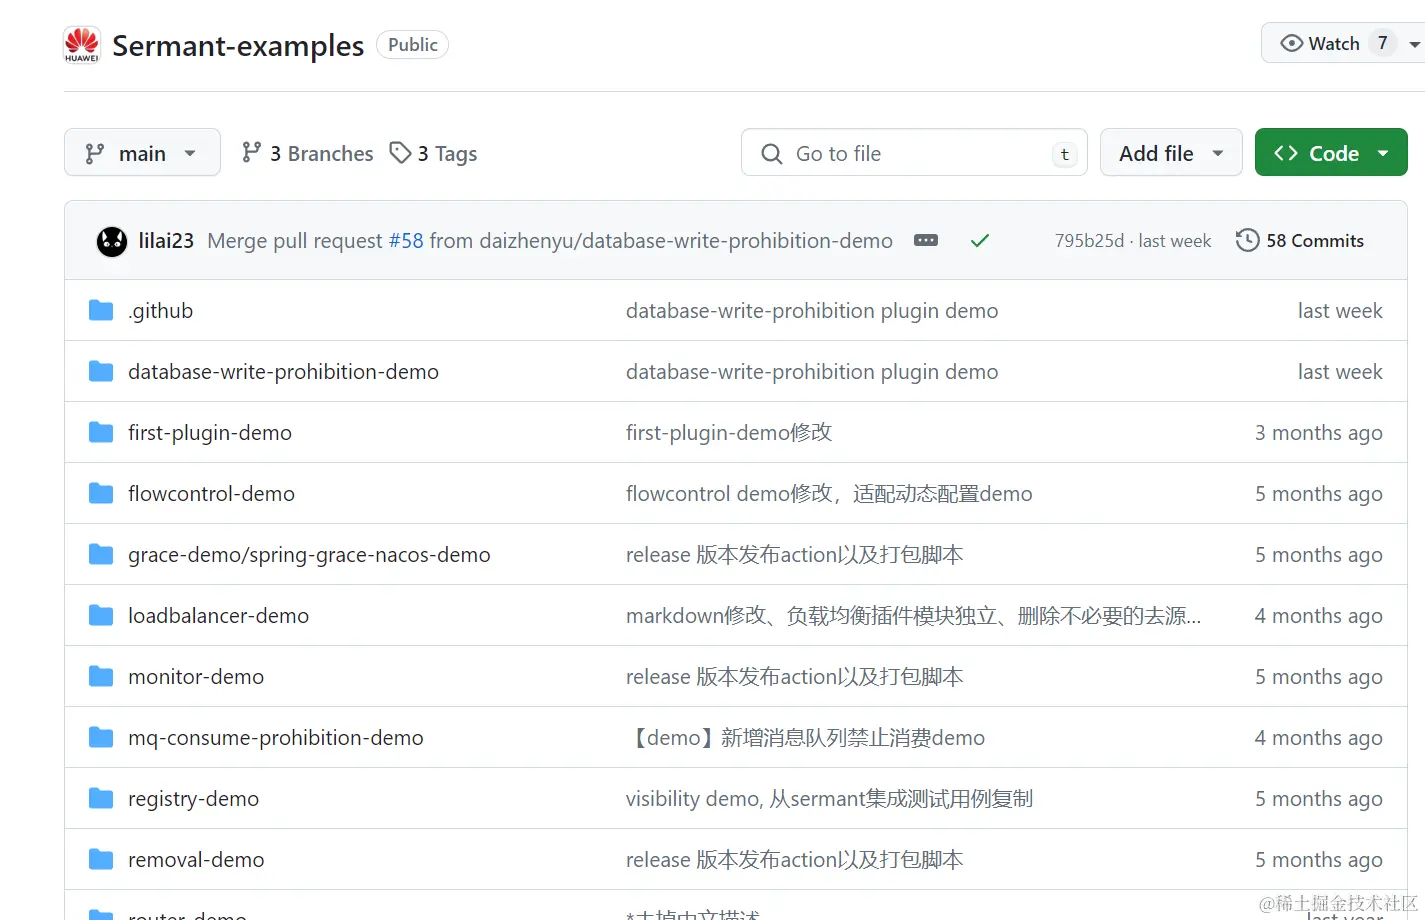The width and height of the screenshot is (1425, 920).
Task: Open commit 795b25d
Action: pyautogui.click(x=1089, y=241)
